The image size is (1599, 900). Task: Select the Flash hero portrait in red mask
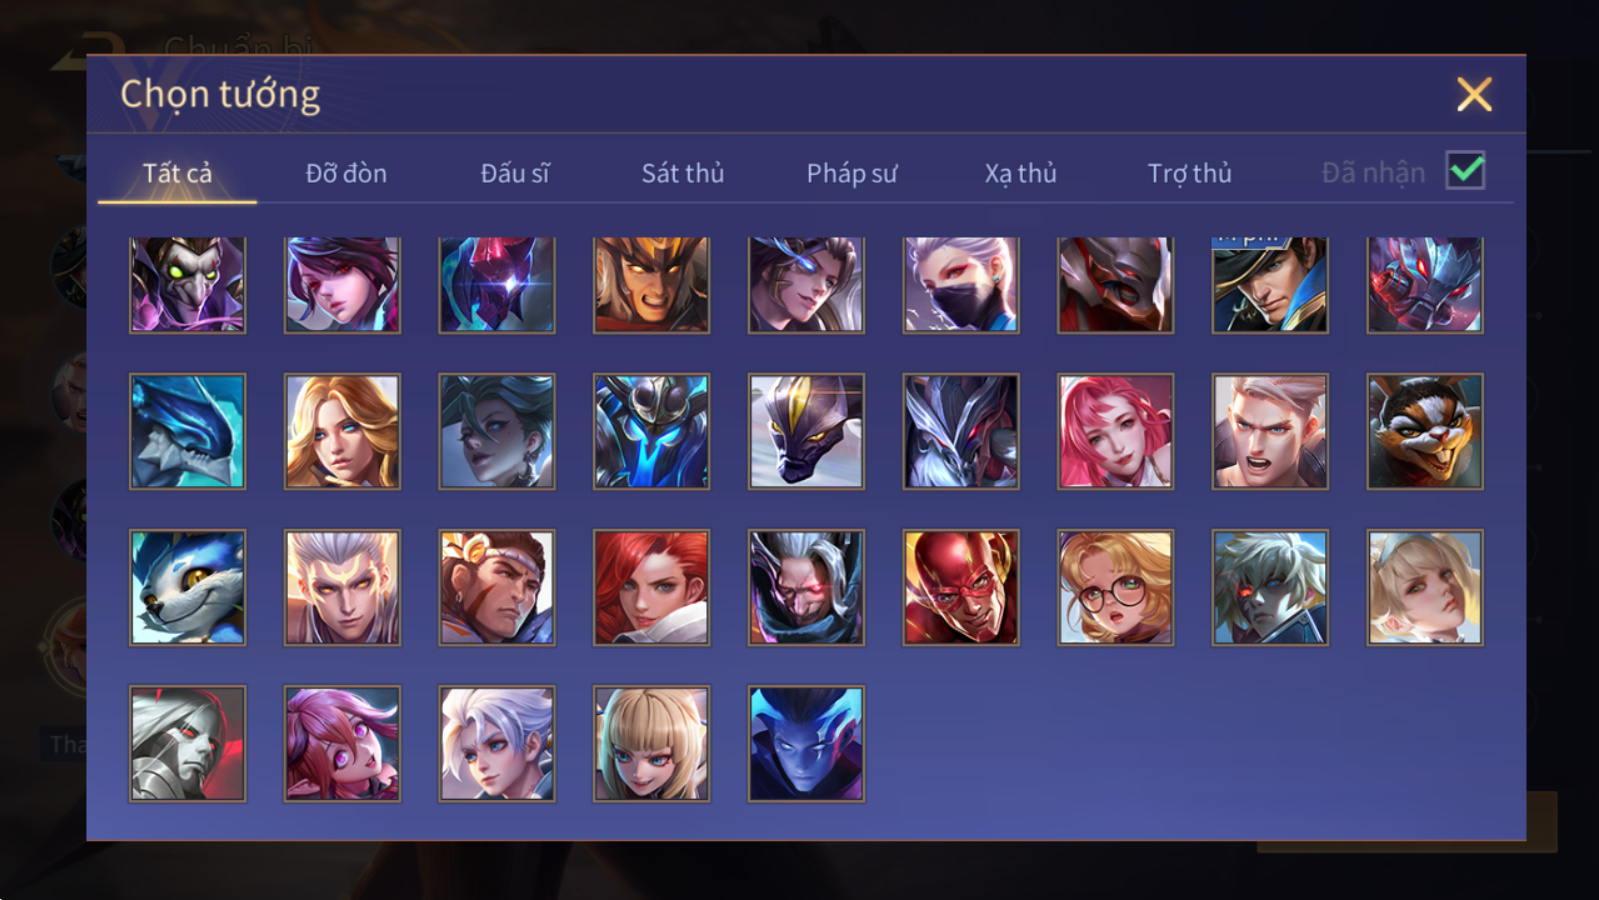tap(961, 587)
